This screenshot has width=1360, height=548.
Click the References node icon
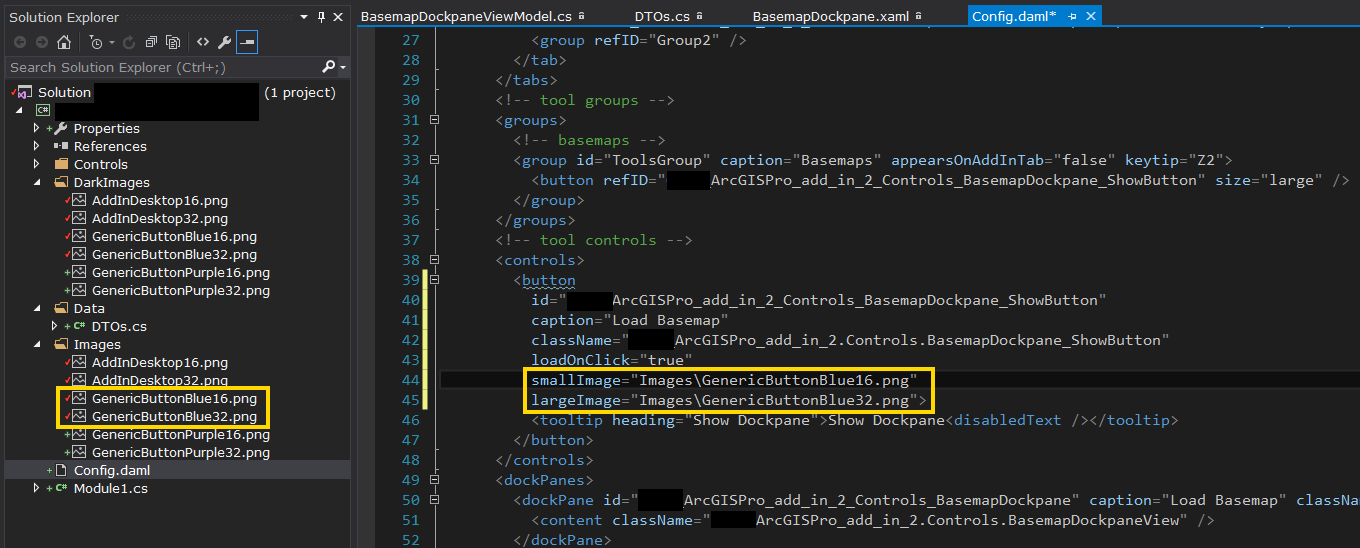[x=61, y=146]
